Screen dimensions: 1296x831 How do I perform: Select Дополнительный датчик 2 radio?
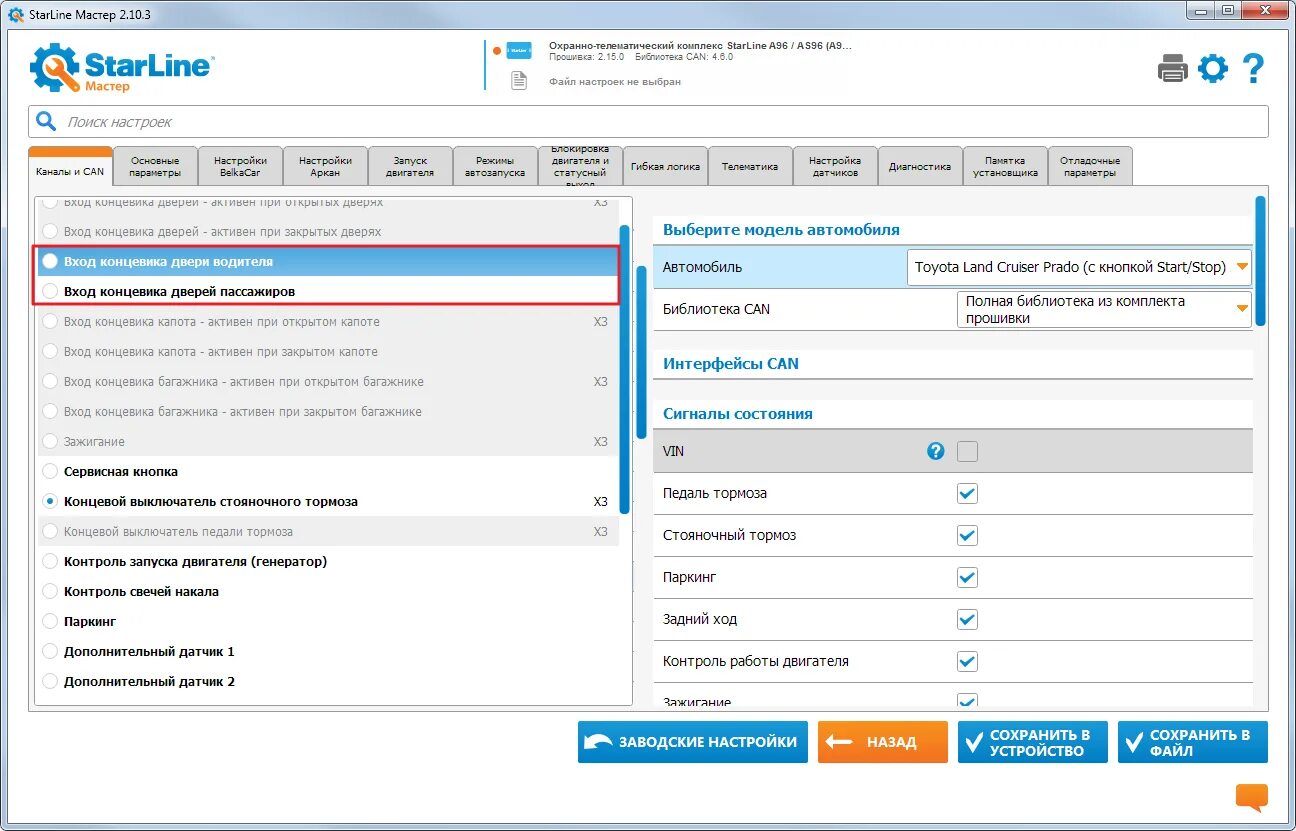(50, 681)
